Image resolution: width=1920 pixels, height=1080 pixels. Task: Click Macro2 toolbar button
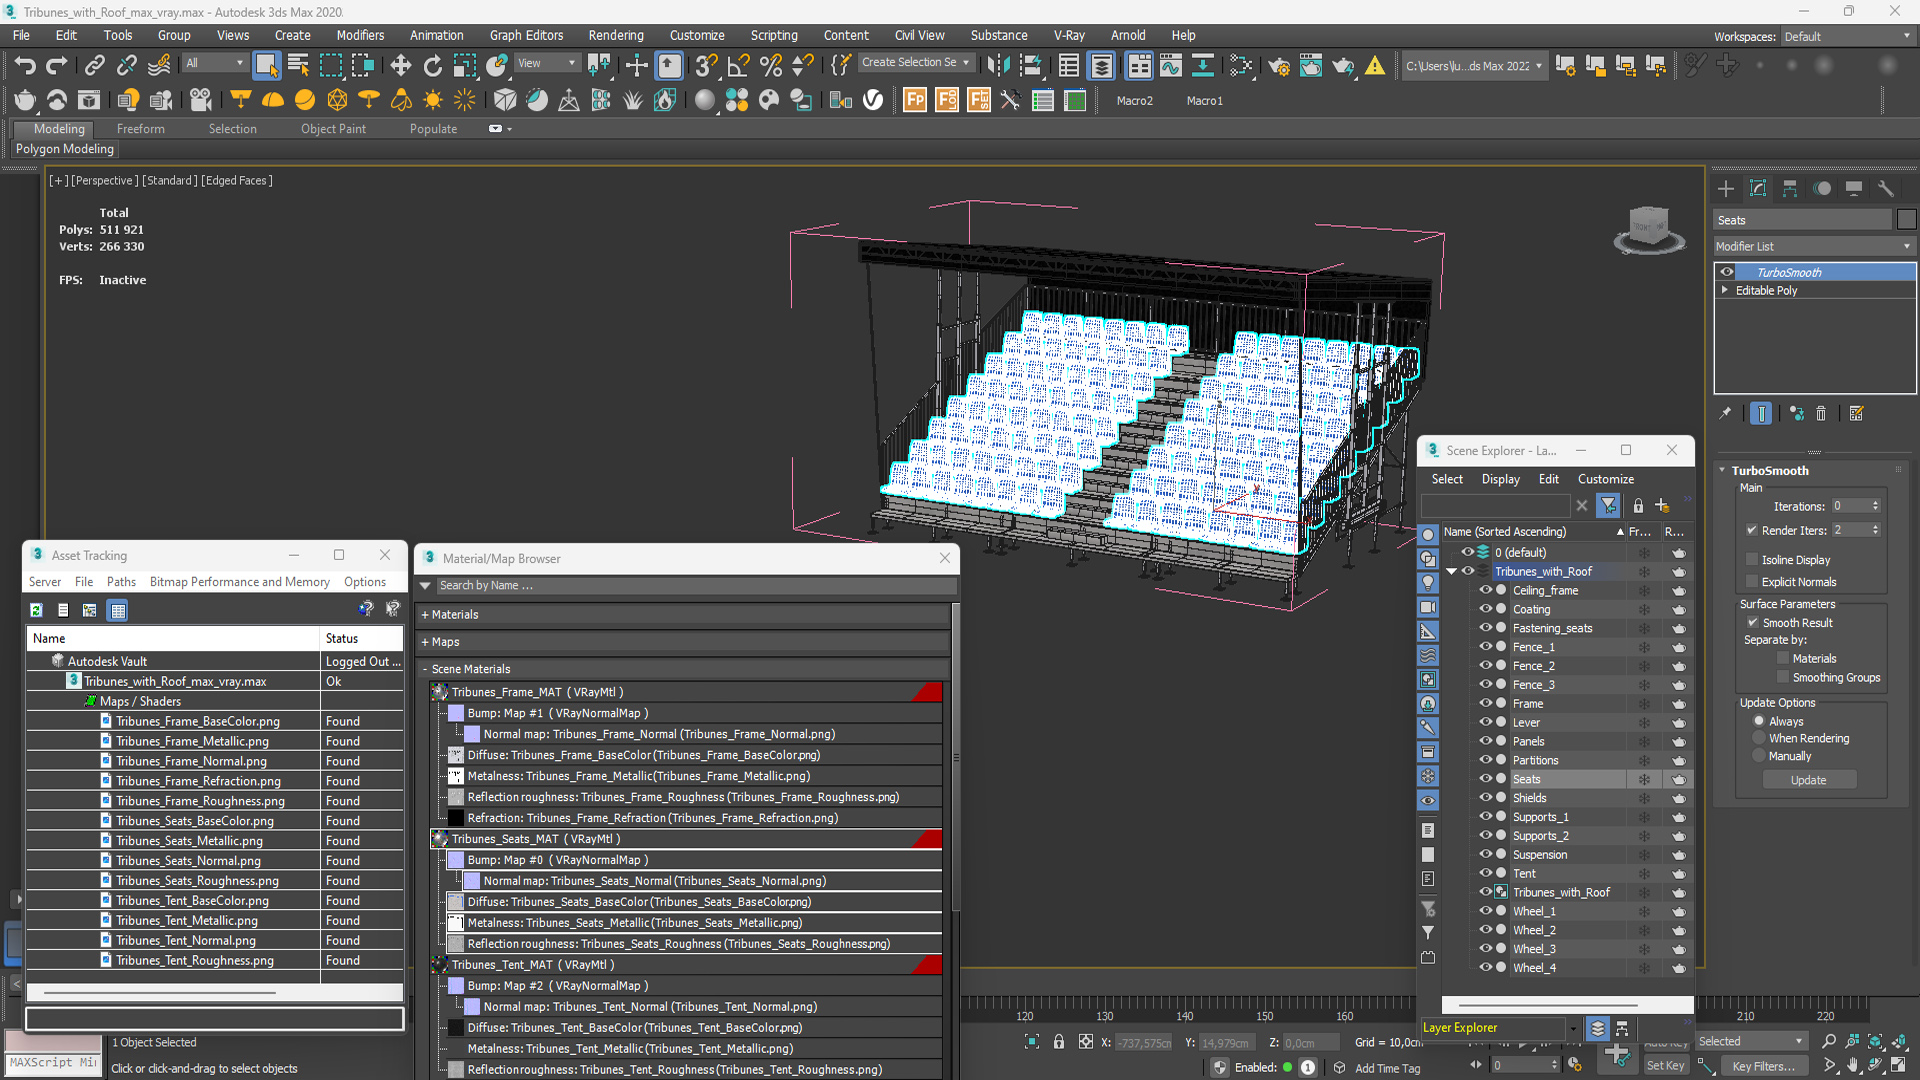click(1134, 101)
